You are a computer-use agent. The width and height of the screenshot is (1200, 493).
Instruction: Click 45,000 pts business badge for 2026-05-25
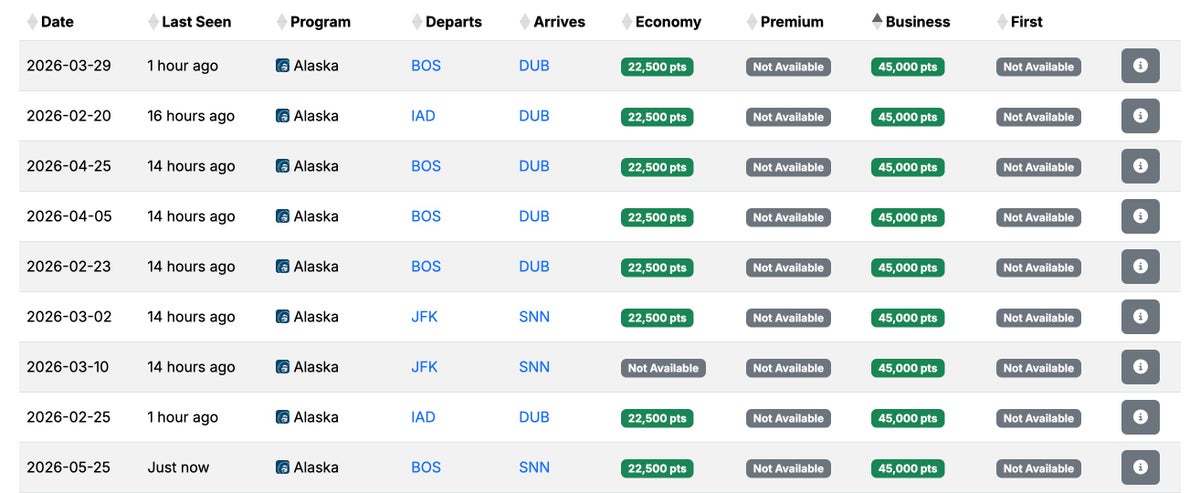pos(907,468)
